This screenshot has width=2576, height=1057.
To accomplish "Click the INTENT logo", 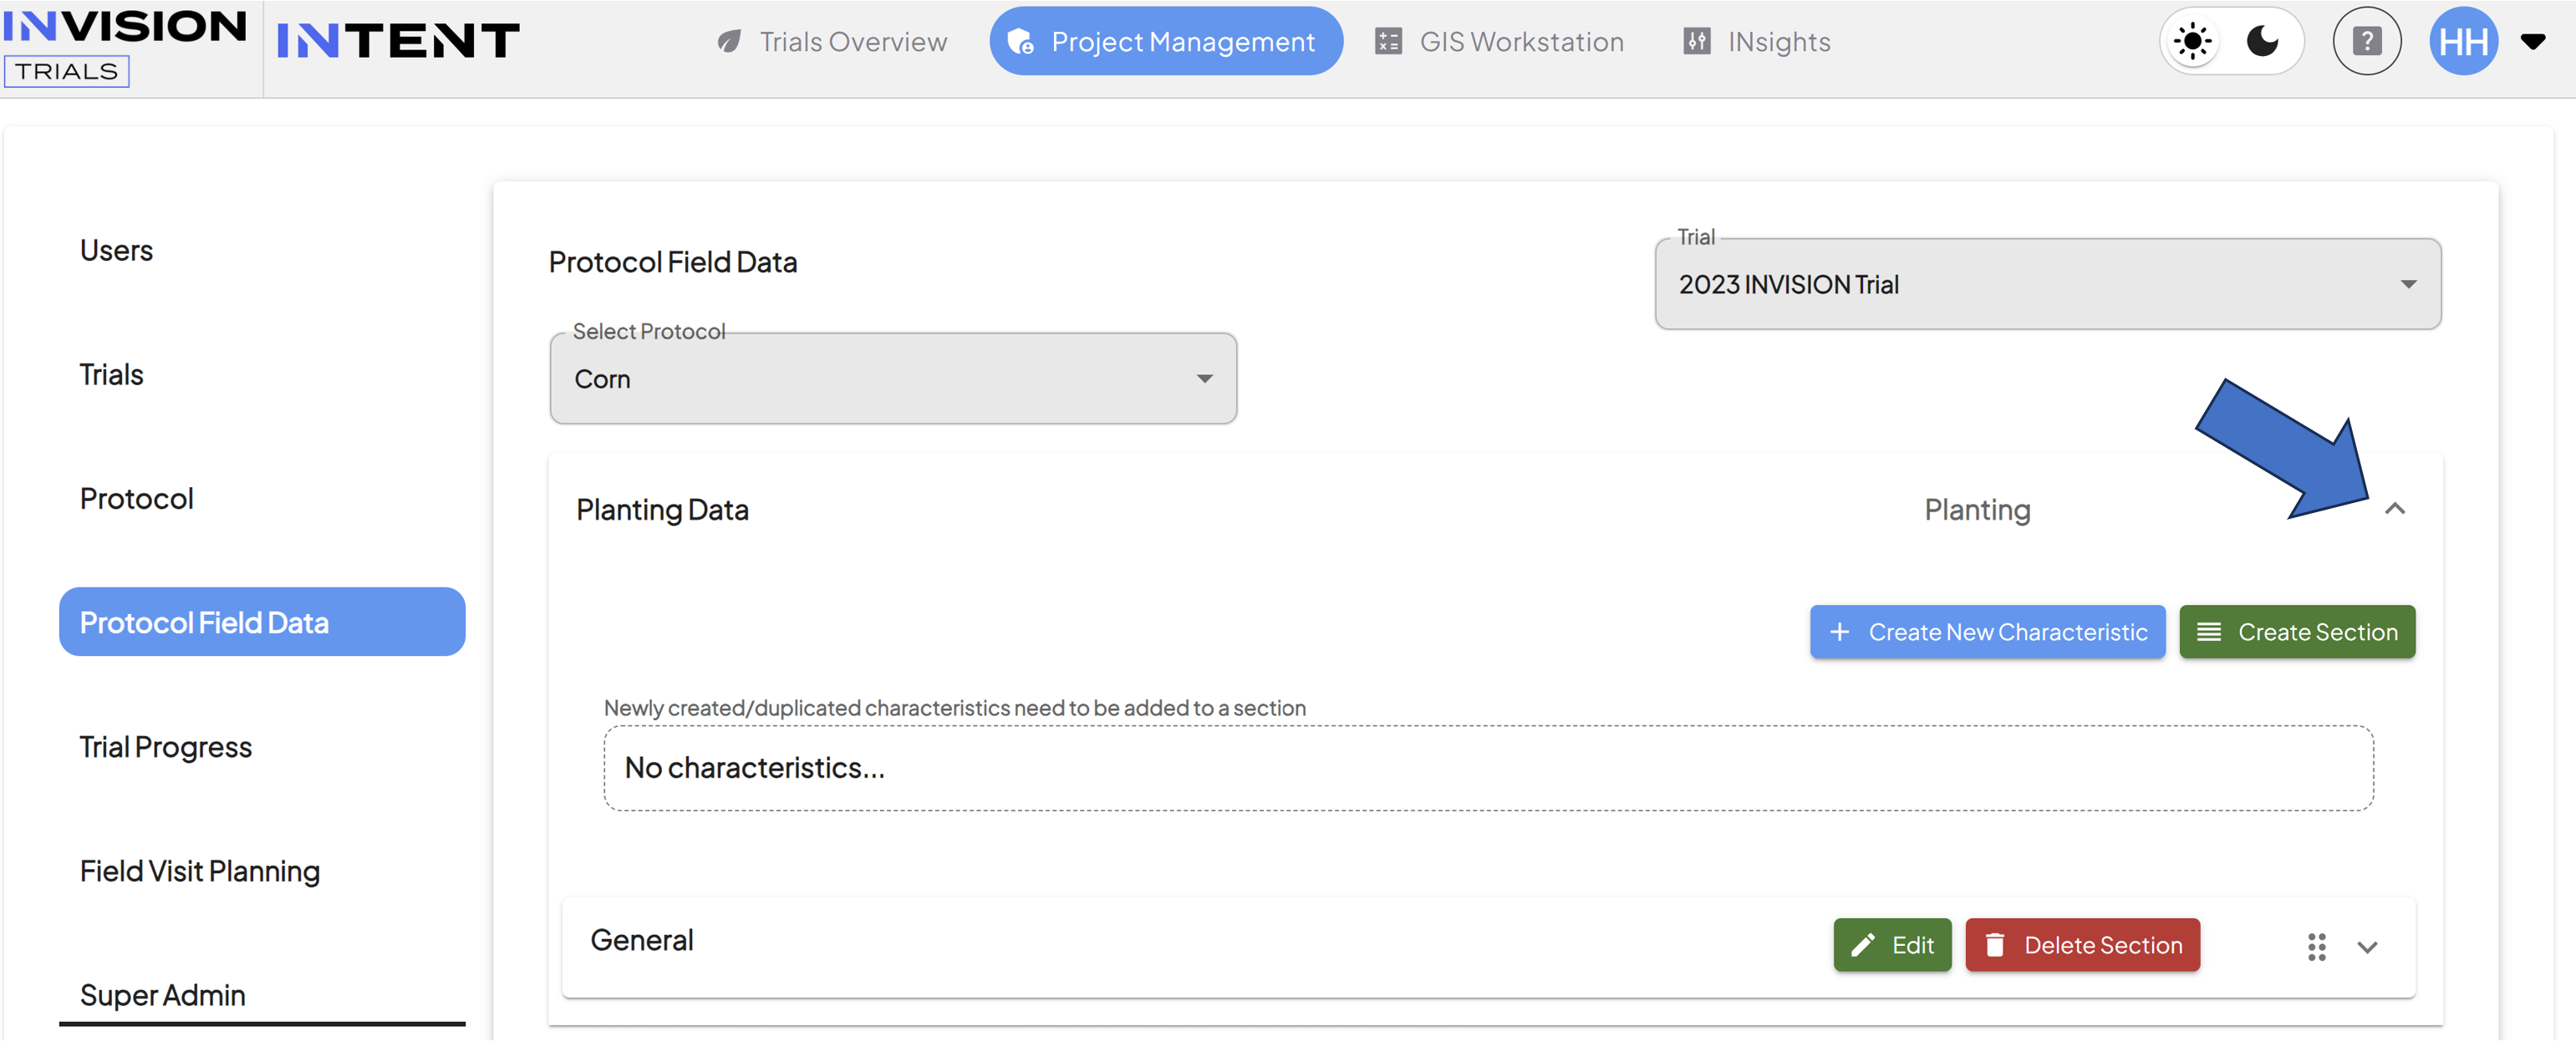I will click(x=397, y=41).
